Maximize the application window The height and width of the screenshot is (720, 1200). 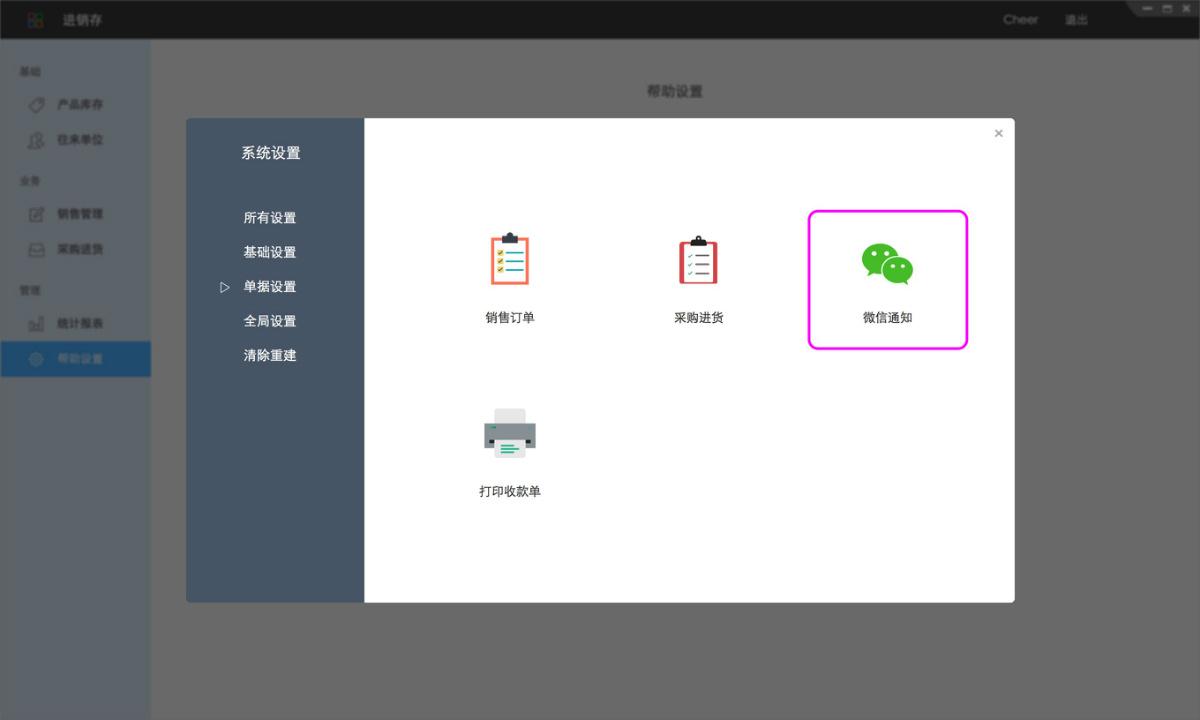pos(1167,8)
